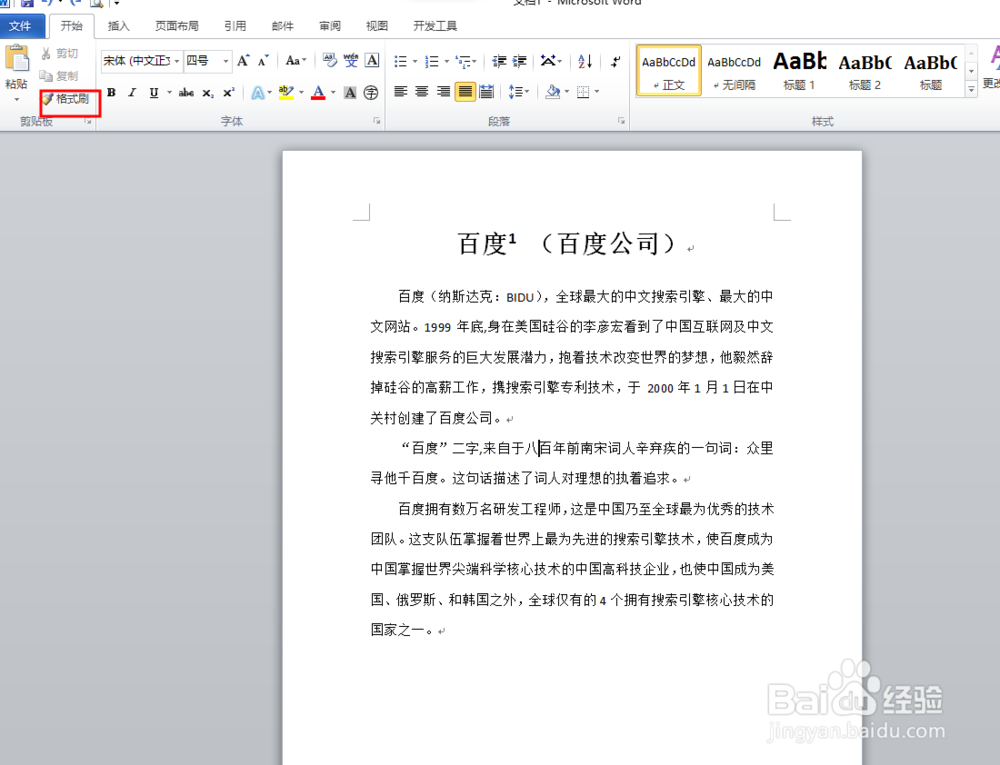
Task: Clear formatting with the eraser icon
Action: pyautogui.click(x=330, y=61)
